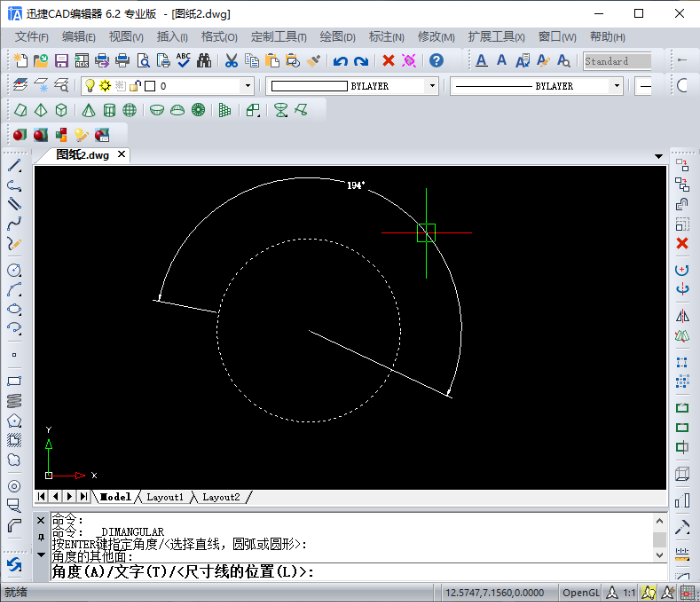This screenshot has width=700, height=602.
Task: Click the blue Redo arrow
Action: point(361,61)
